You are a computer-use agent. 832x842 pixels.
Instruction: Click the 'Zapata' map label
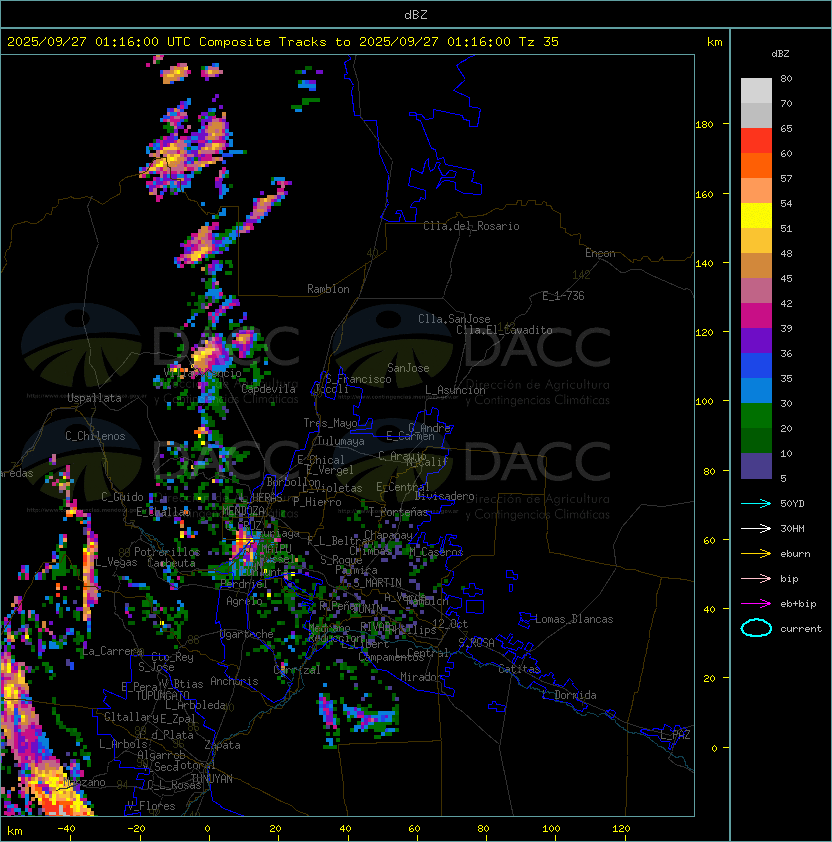click(x=222, y=745)
